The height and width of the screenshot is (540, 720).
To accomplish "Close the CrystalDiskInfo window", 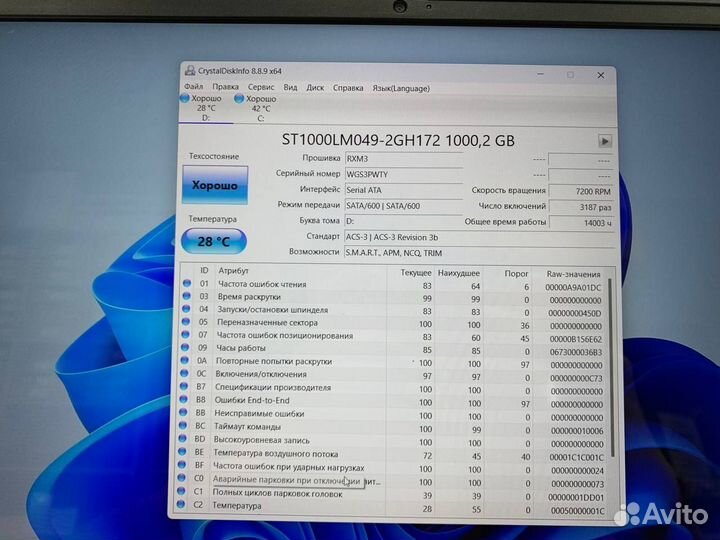I will (601, 75).
